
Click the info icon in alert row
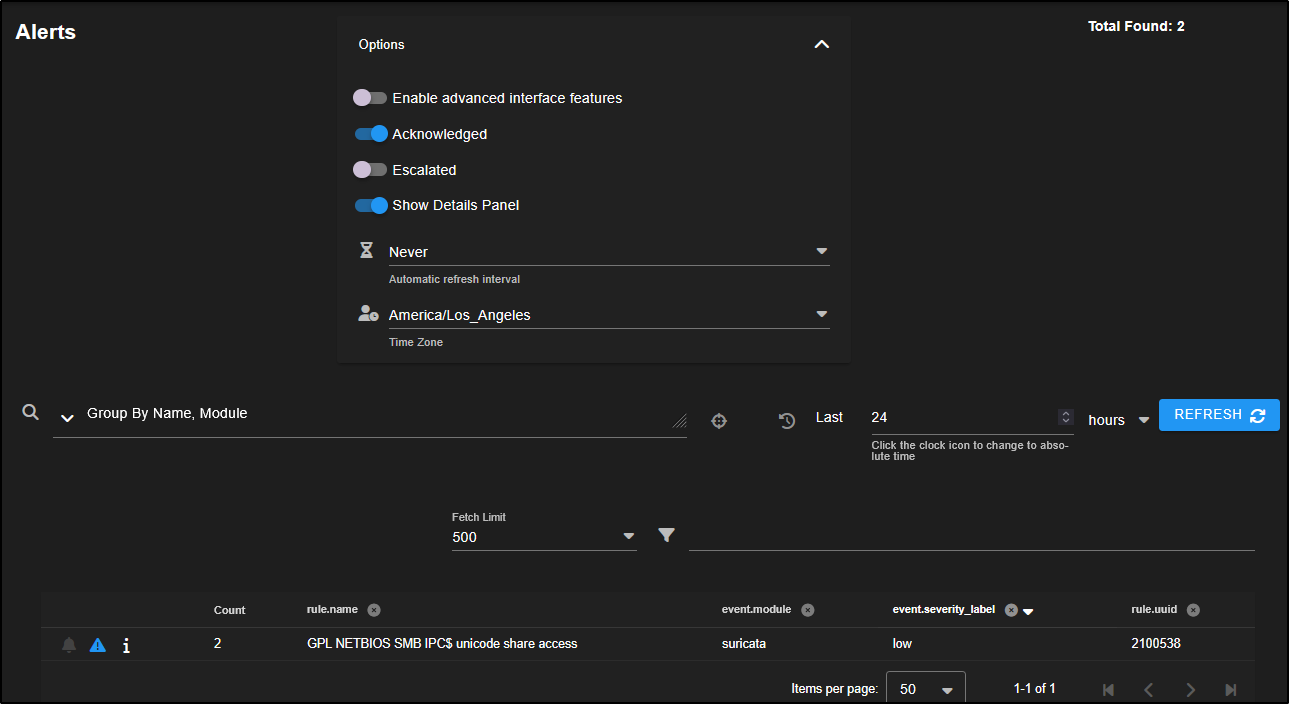(126, 645)
